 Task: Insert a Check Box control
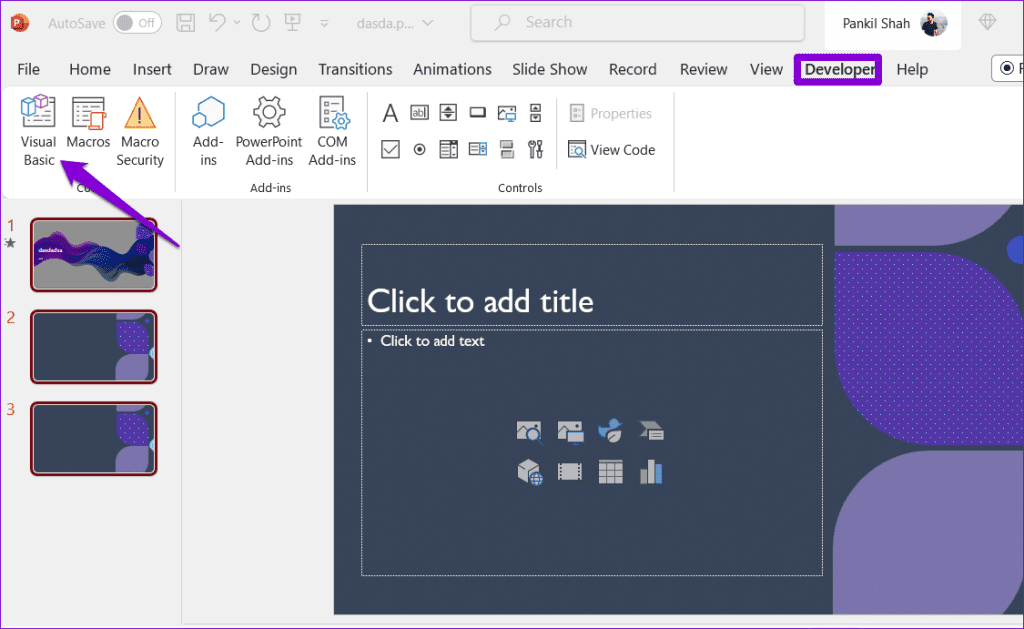(x=390, y=148)
